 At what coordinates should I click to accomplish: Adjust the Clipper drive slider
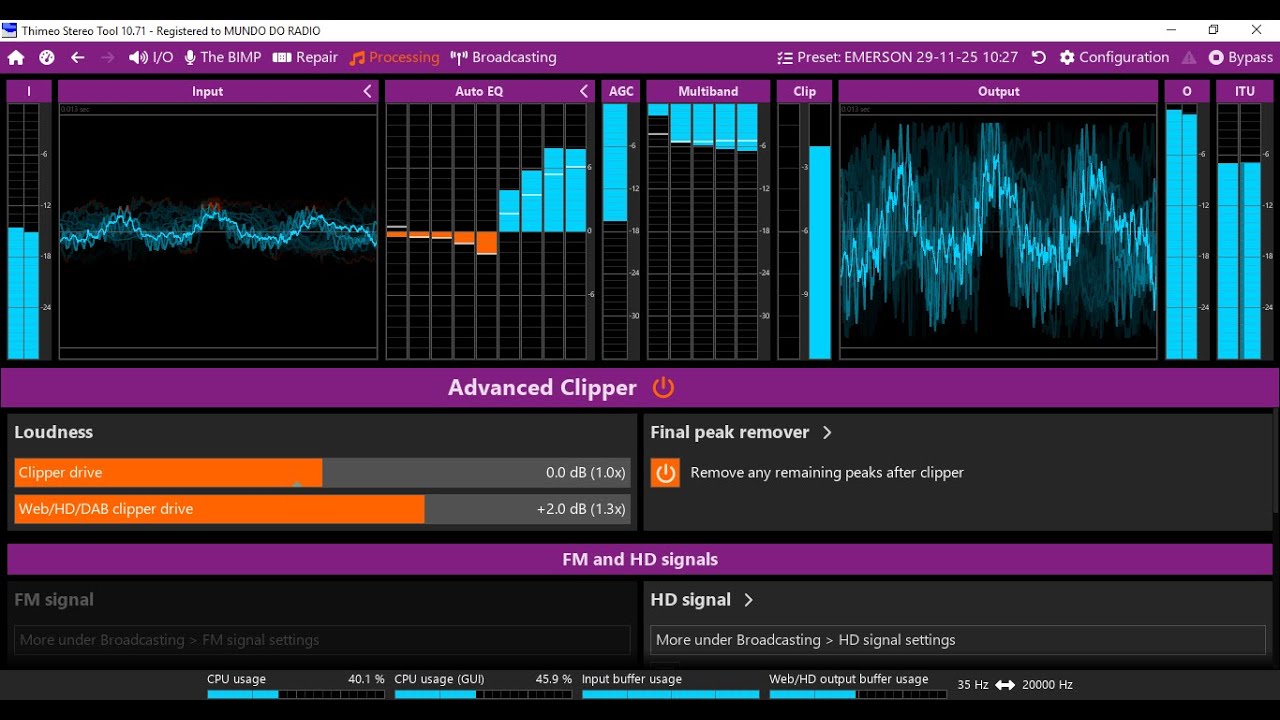point(322,472)
